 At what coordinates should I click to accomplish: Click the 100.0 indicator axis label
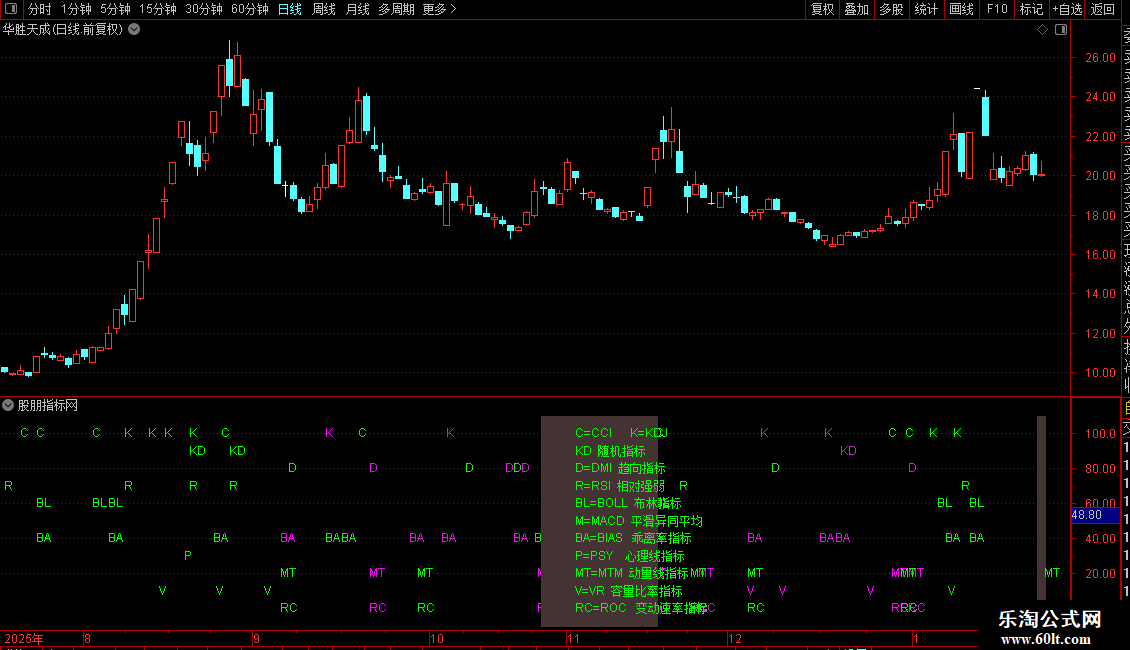[x=1100, y=434]
